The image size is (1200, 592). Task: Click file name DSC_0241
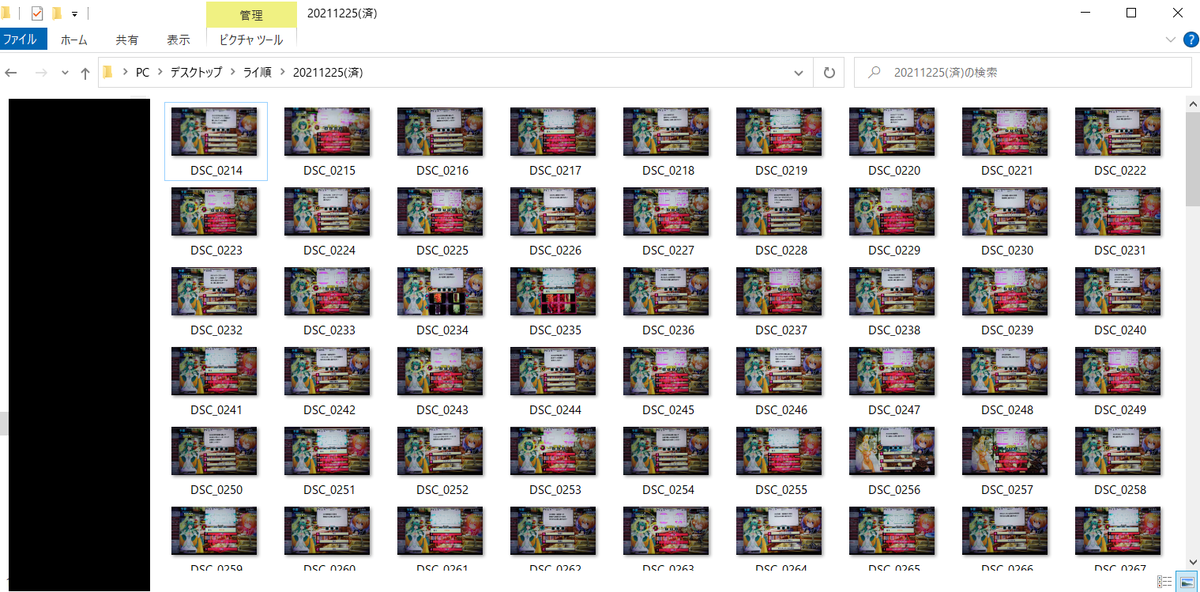[216, 411]
